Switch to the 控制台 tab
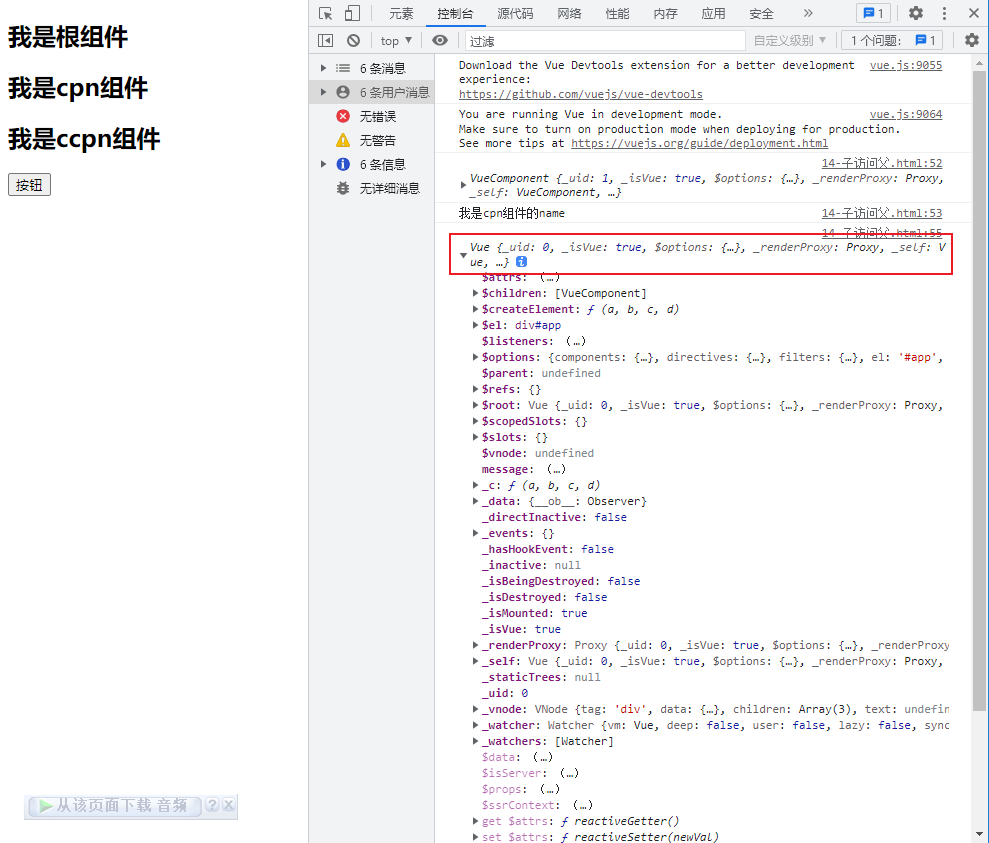 [455, 14]
